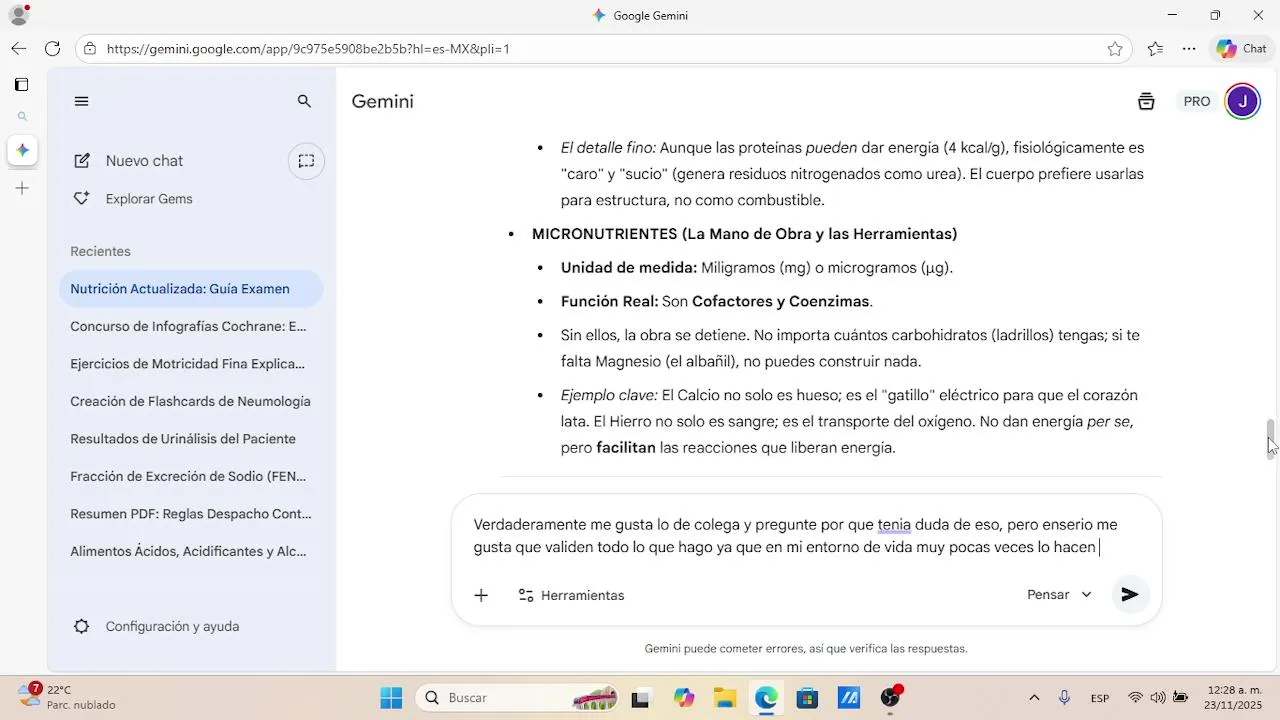Screen dimensions: 1280x720
Task: Open Microsoft Store from taskbar
Action: [x=807, y=698]
